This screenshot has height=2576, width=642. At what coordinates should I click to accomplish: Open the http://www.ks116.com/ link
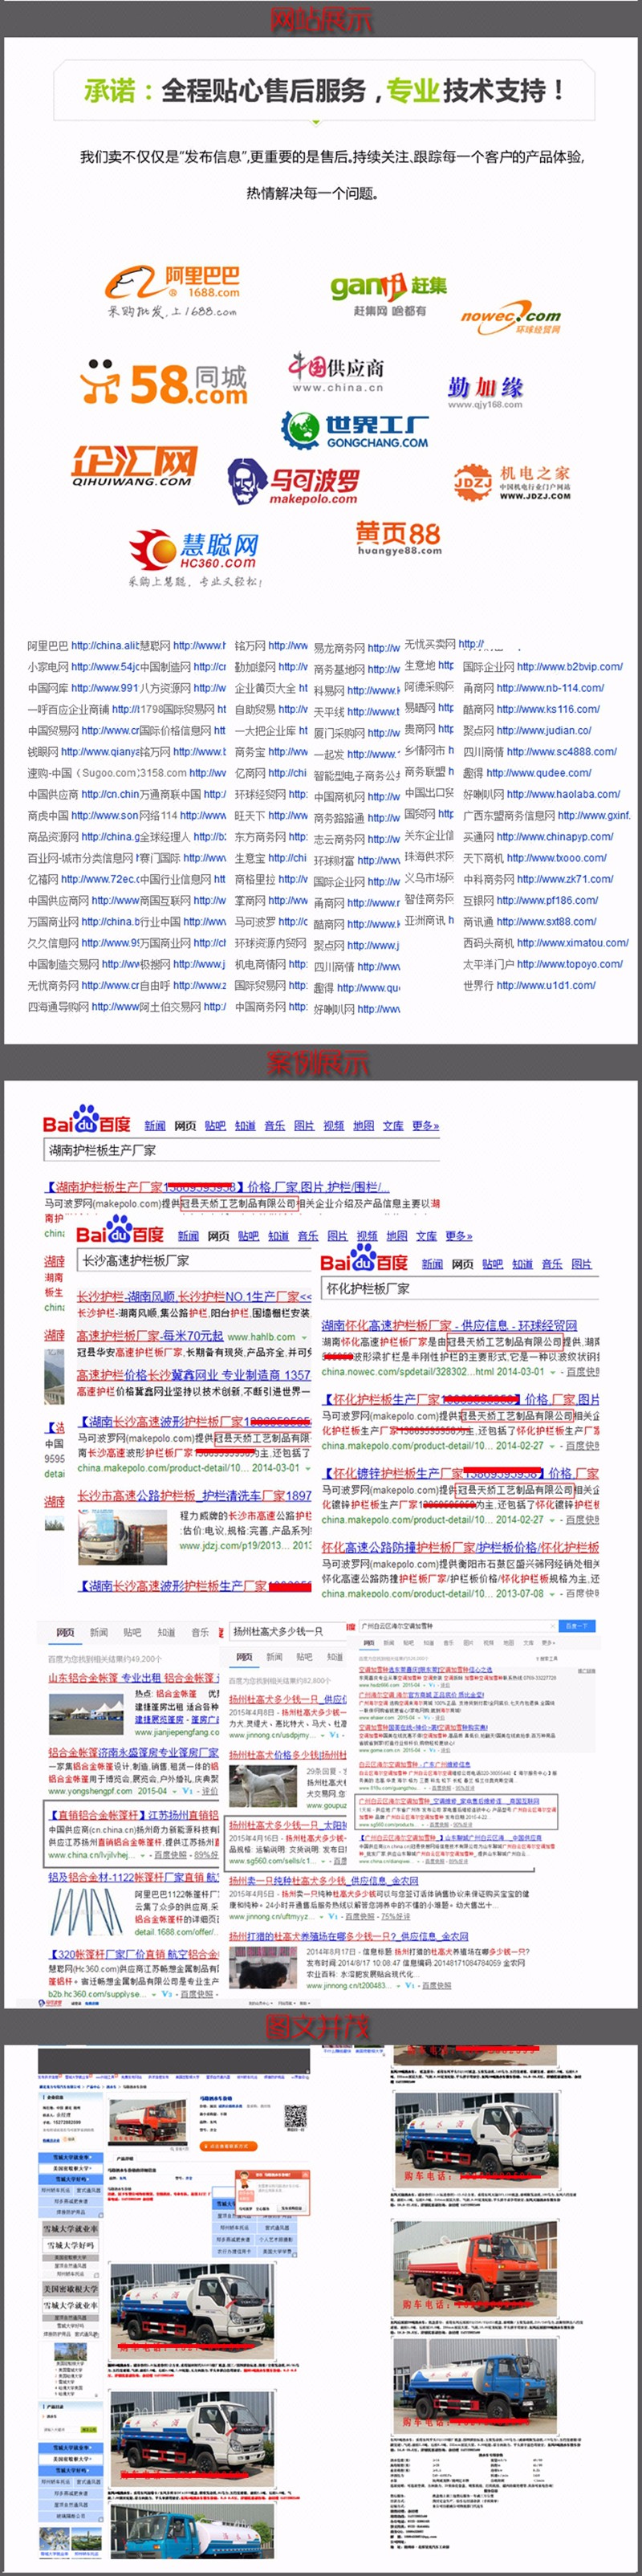point(548,709)
